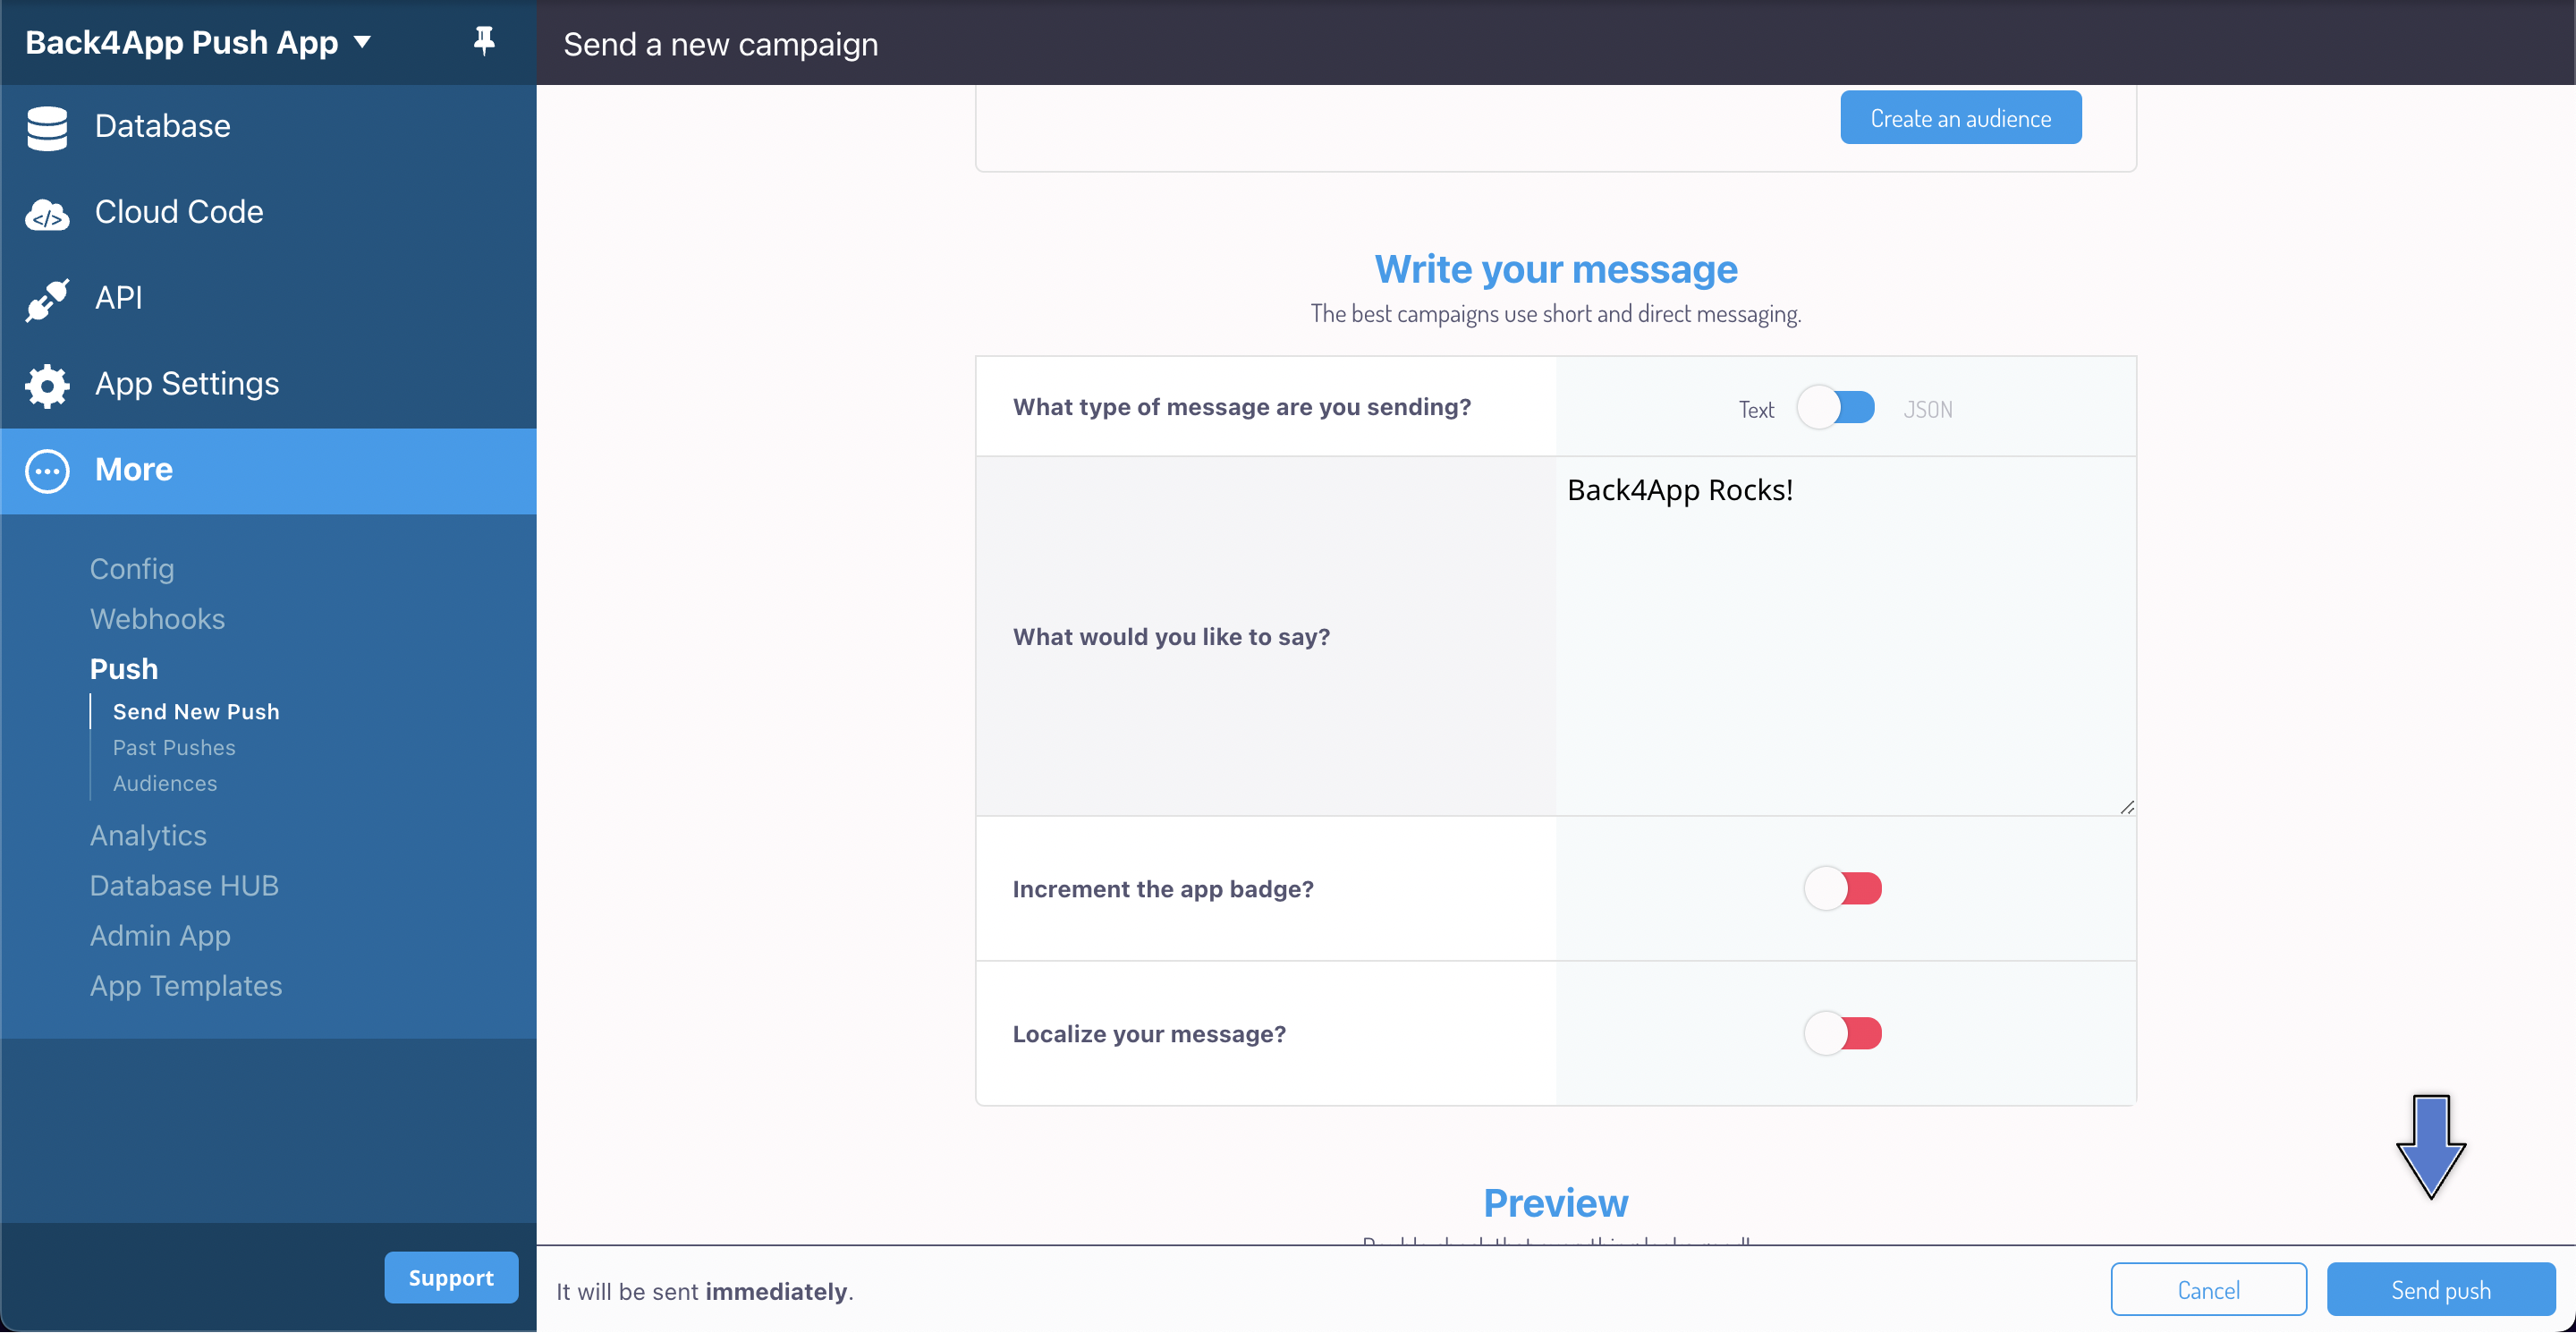Click the App Settings gear icon

click(47, 385)
